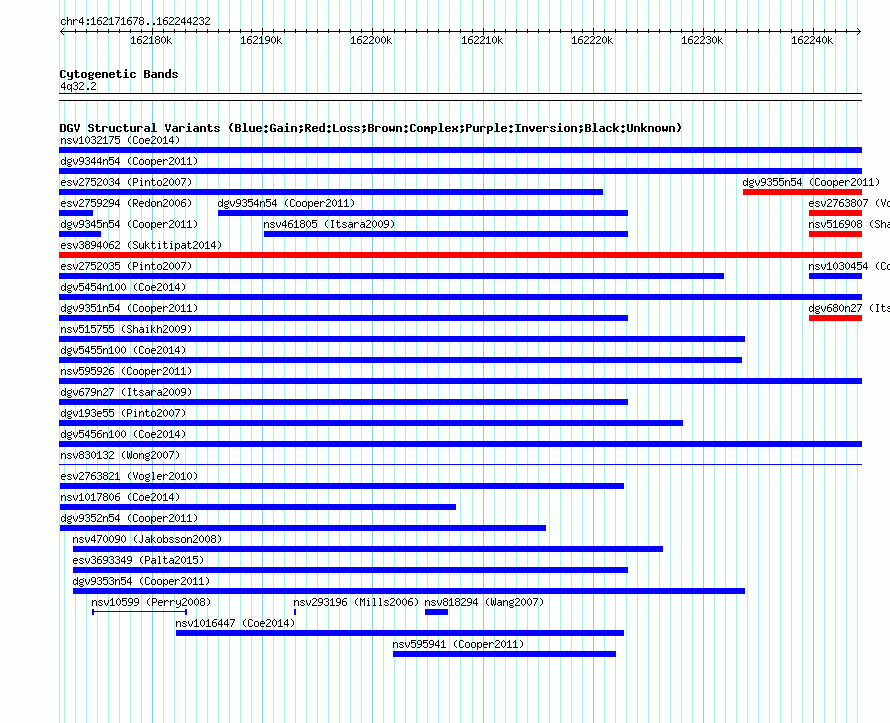The height and width of the screenshot is (723, 890).
Task: Open the nsv461805 (Itsara2009) variant
Action: tap(329, 224)
